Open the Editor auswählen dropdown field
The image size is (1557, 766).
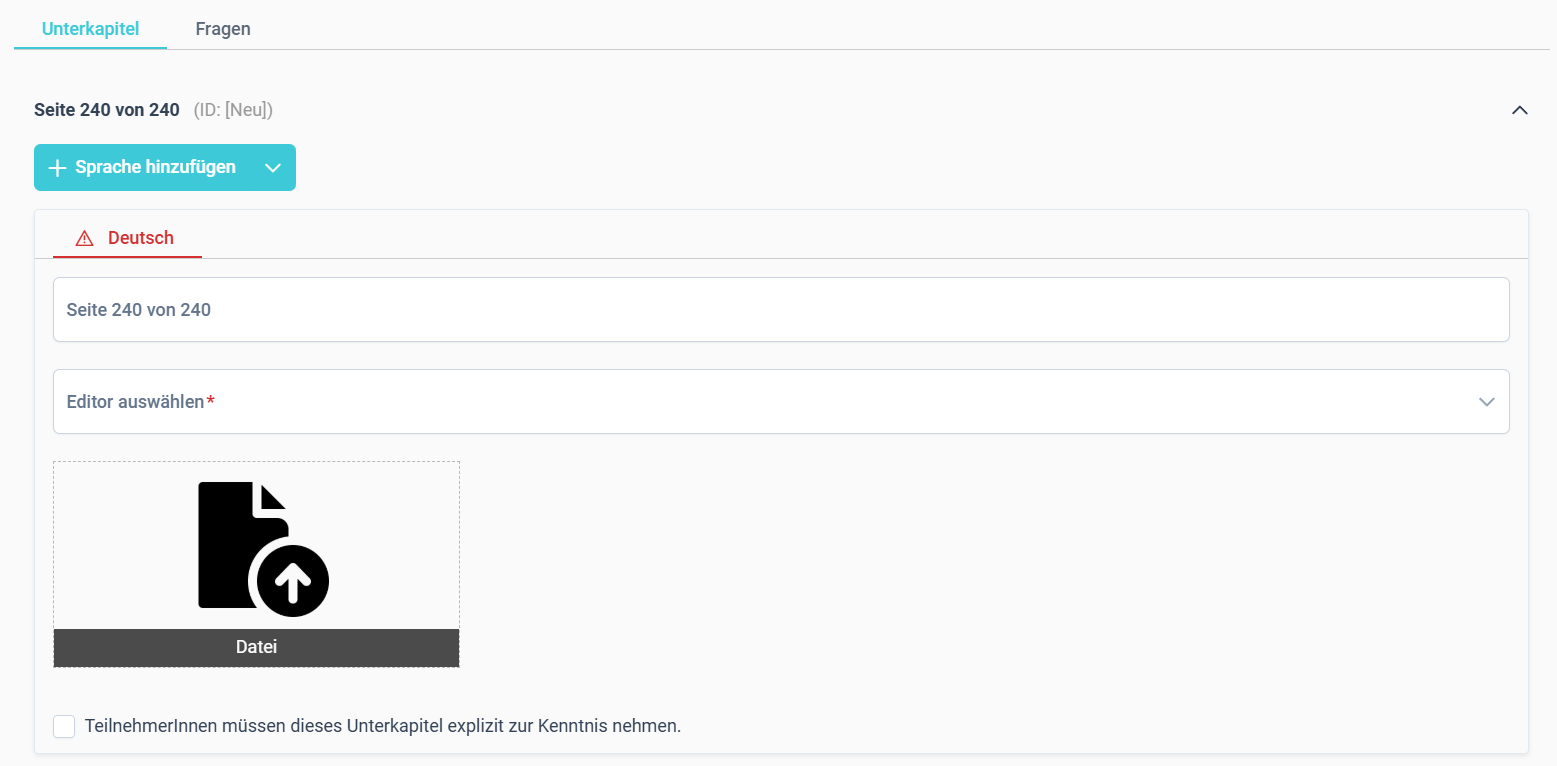[781, 401]
